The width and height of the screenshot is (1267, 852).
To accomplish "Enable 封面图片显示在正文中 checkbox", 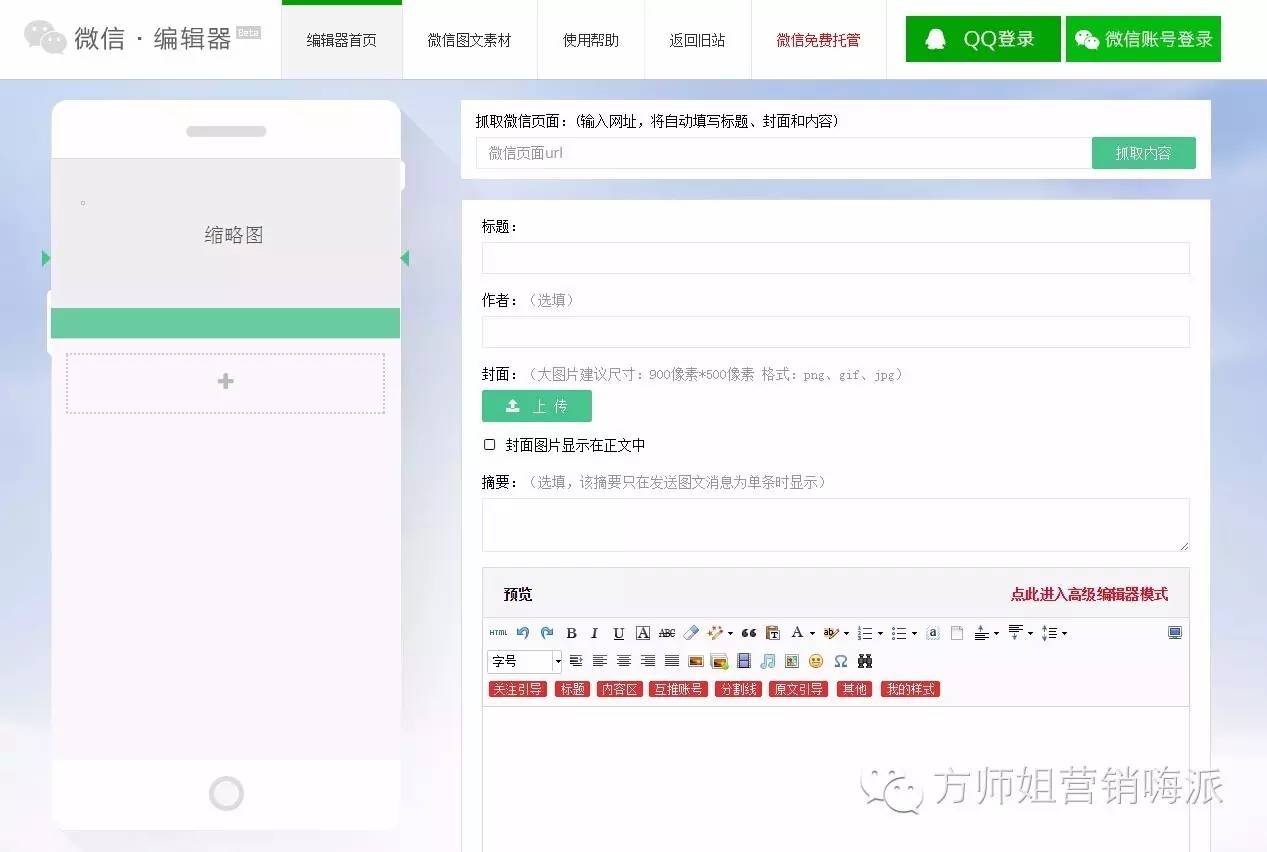I will [489, 444].
